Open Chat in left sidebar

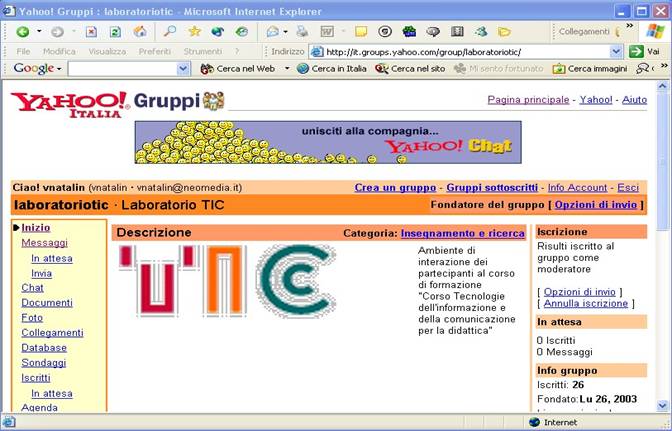pos(33,288)
